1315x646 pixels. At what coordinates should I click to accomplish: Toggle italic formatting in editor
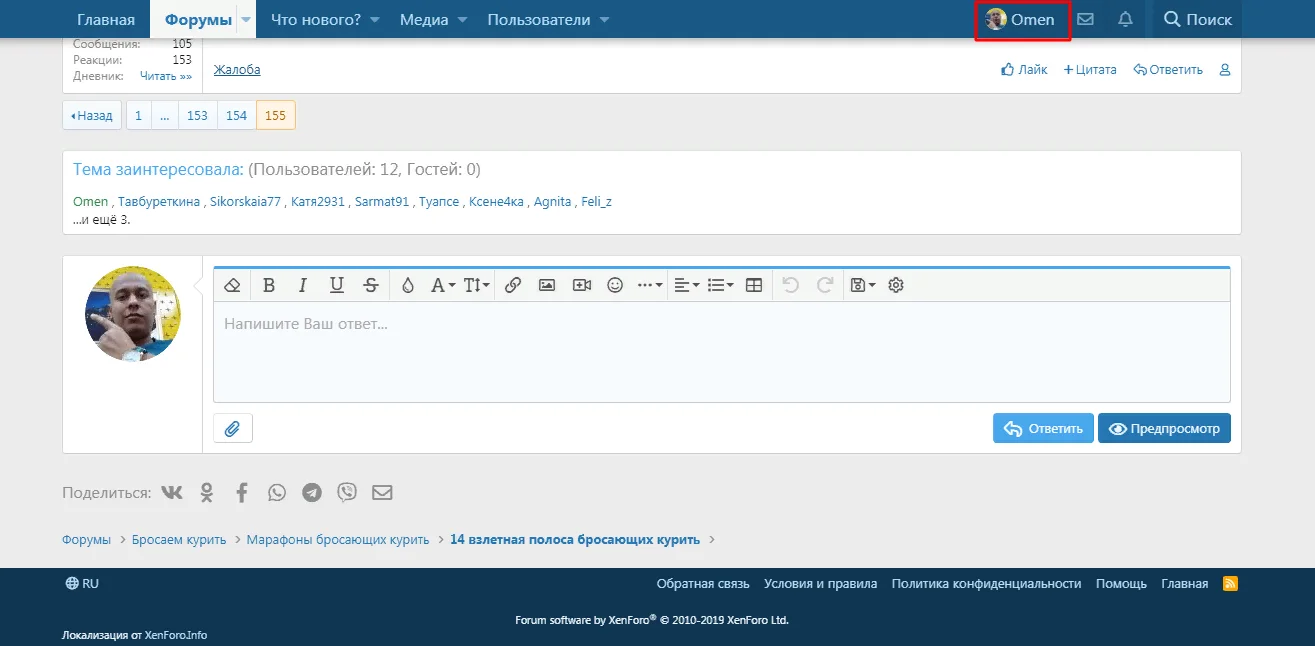(303, 285)
